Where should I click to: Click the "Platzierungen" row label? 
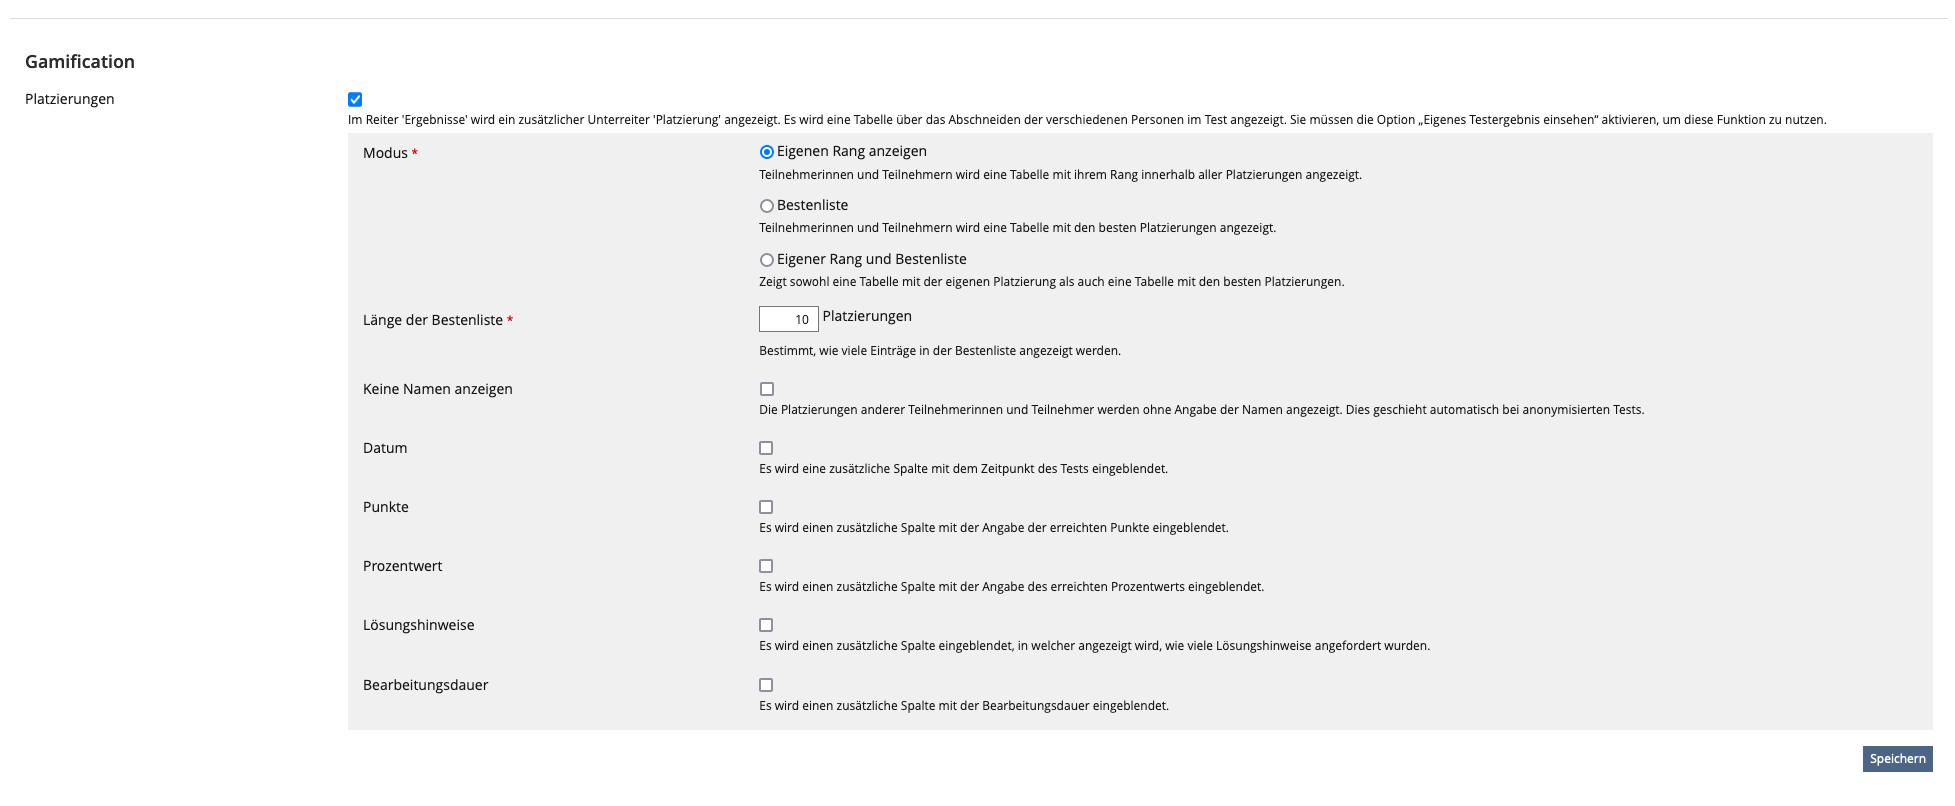(69, 98)
